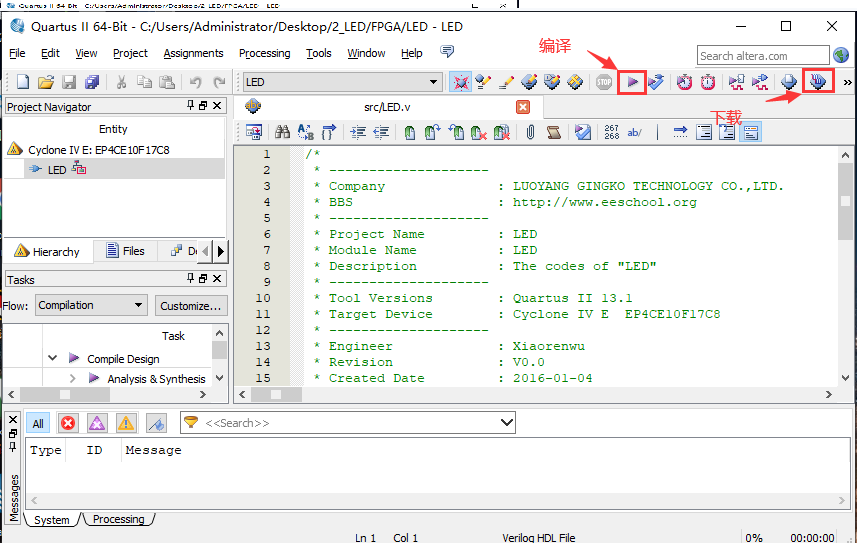Click the Open file folder icon

[46, 82]
